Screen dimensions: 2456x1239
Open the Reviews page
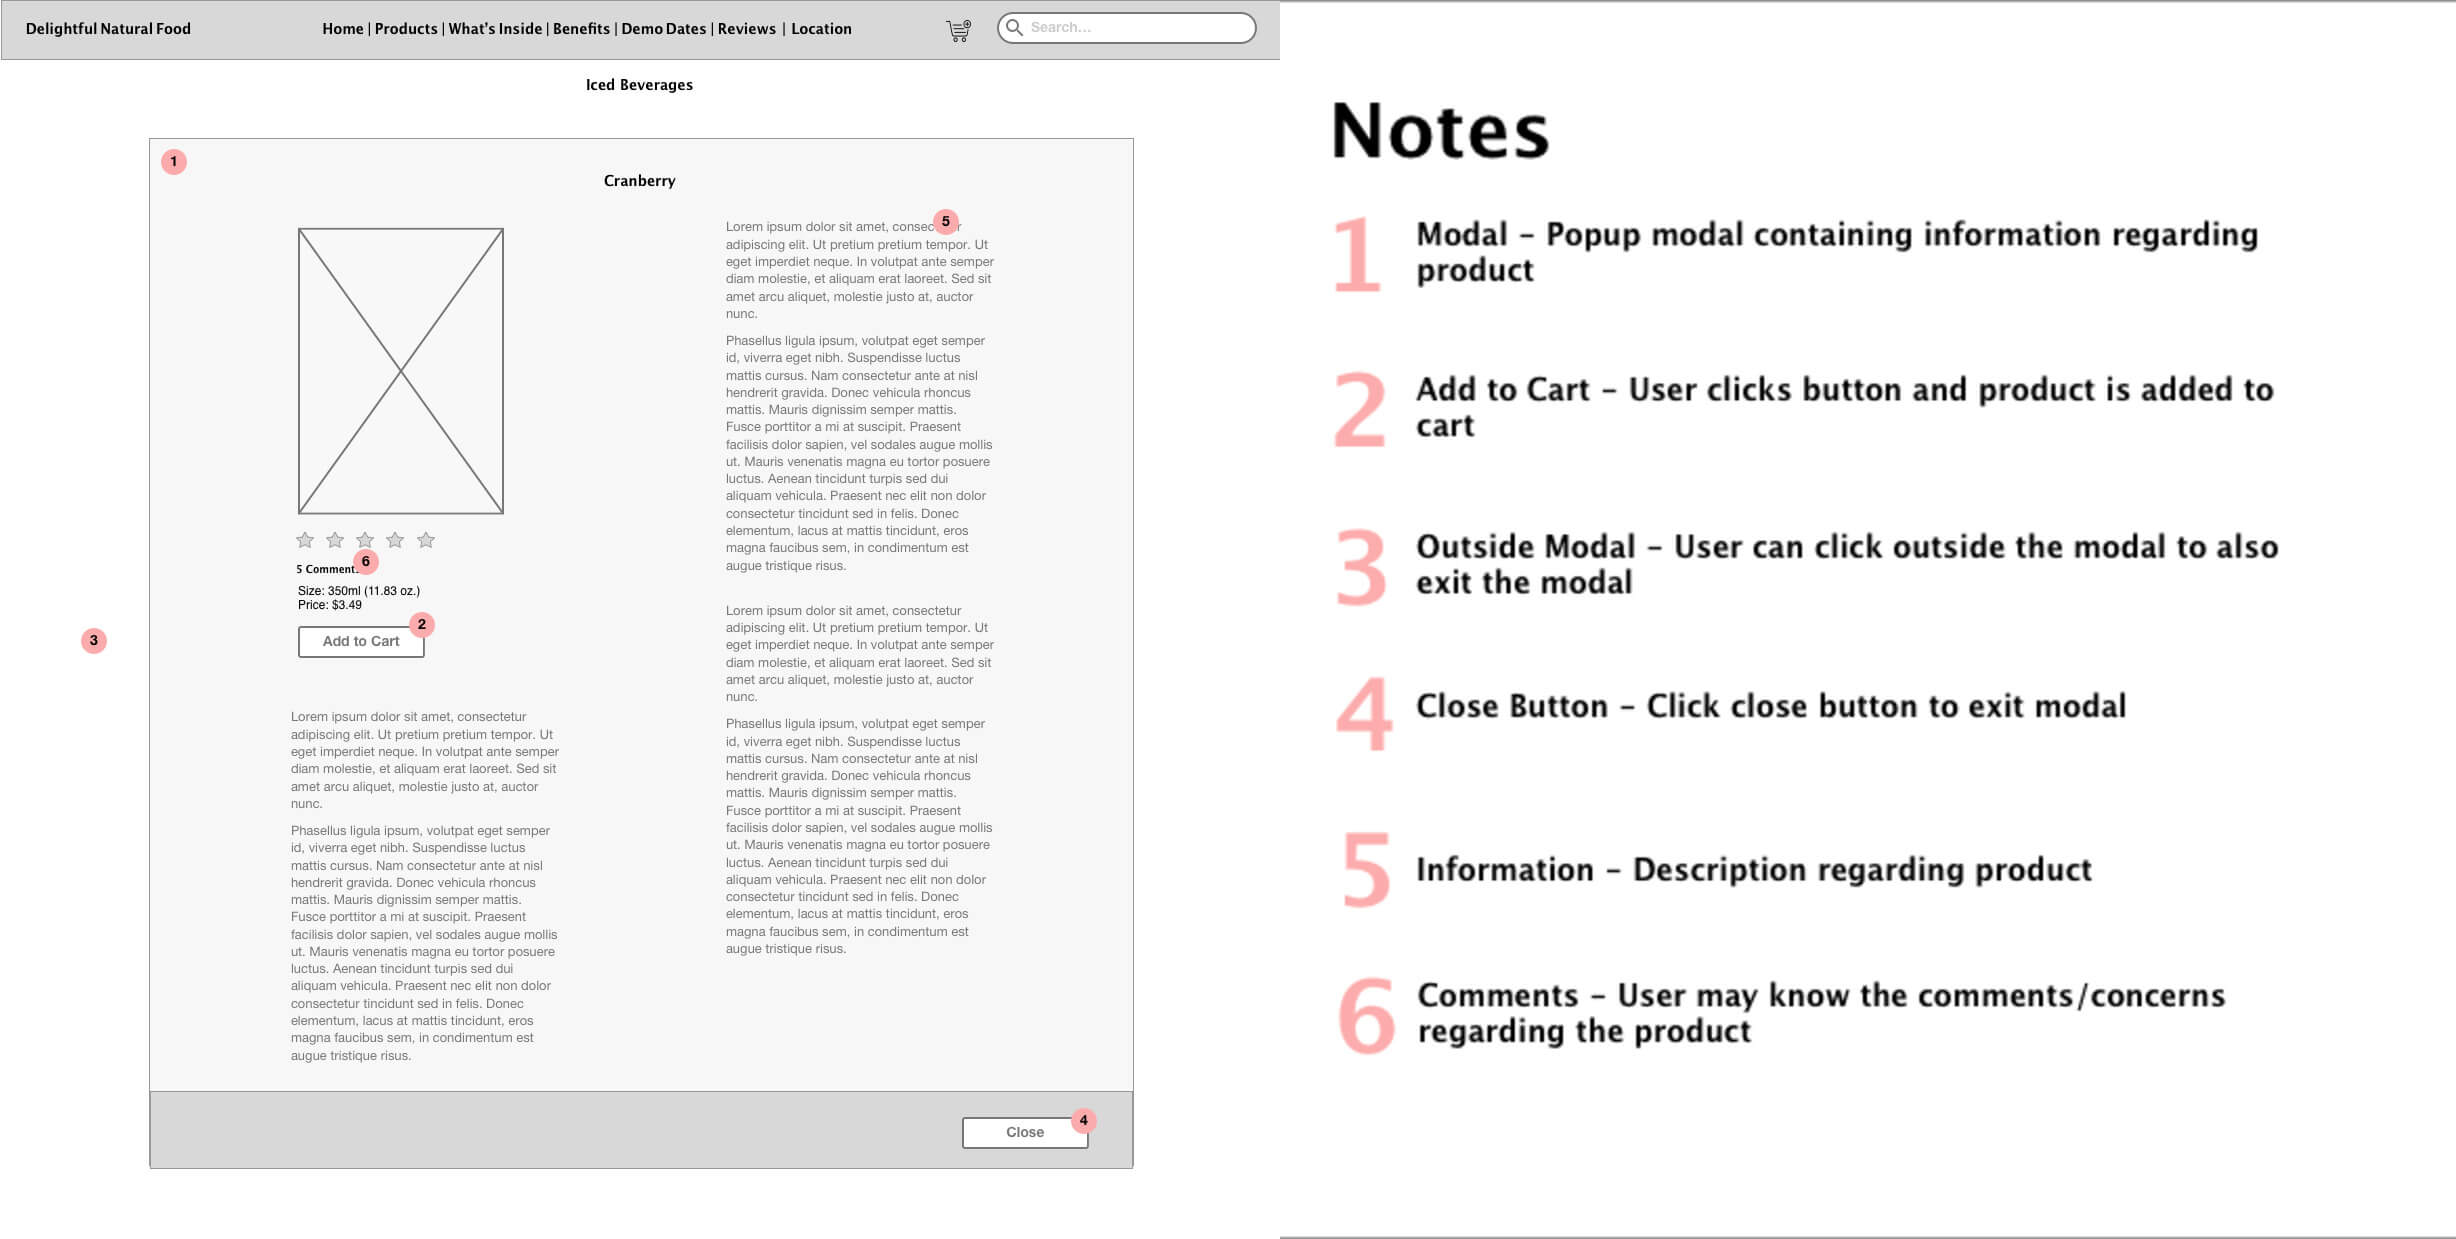click(747, 29)
